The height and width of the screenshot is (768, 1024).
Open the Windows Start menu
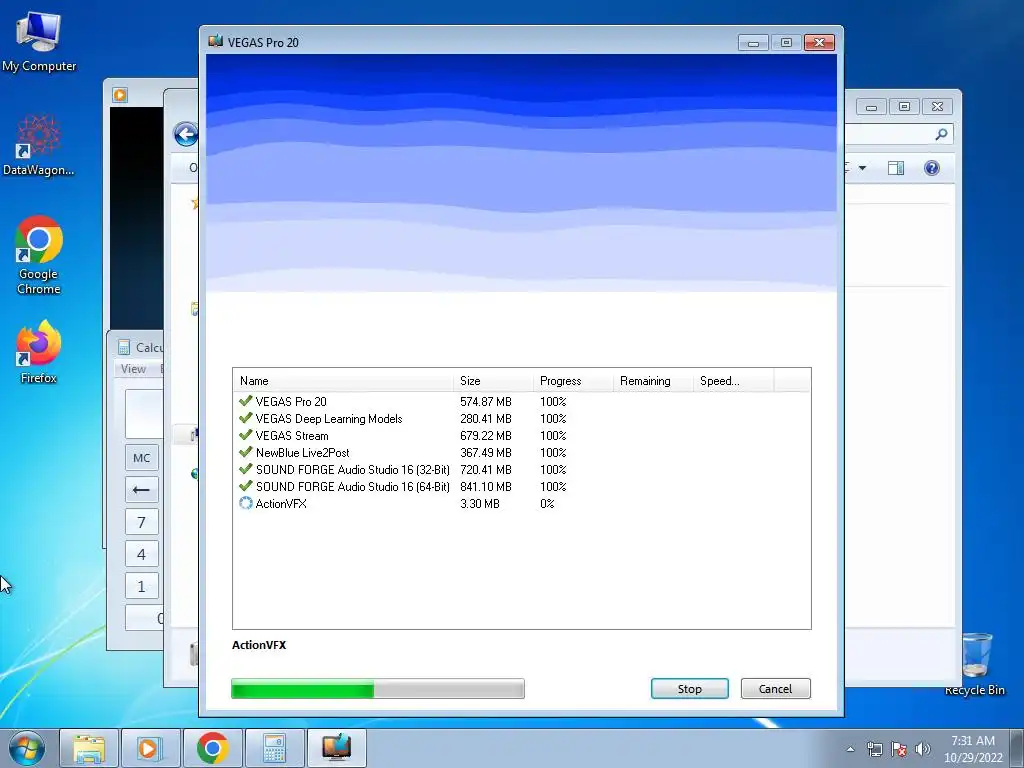pos(27,748)
